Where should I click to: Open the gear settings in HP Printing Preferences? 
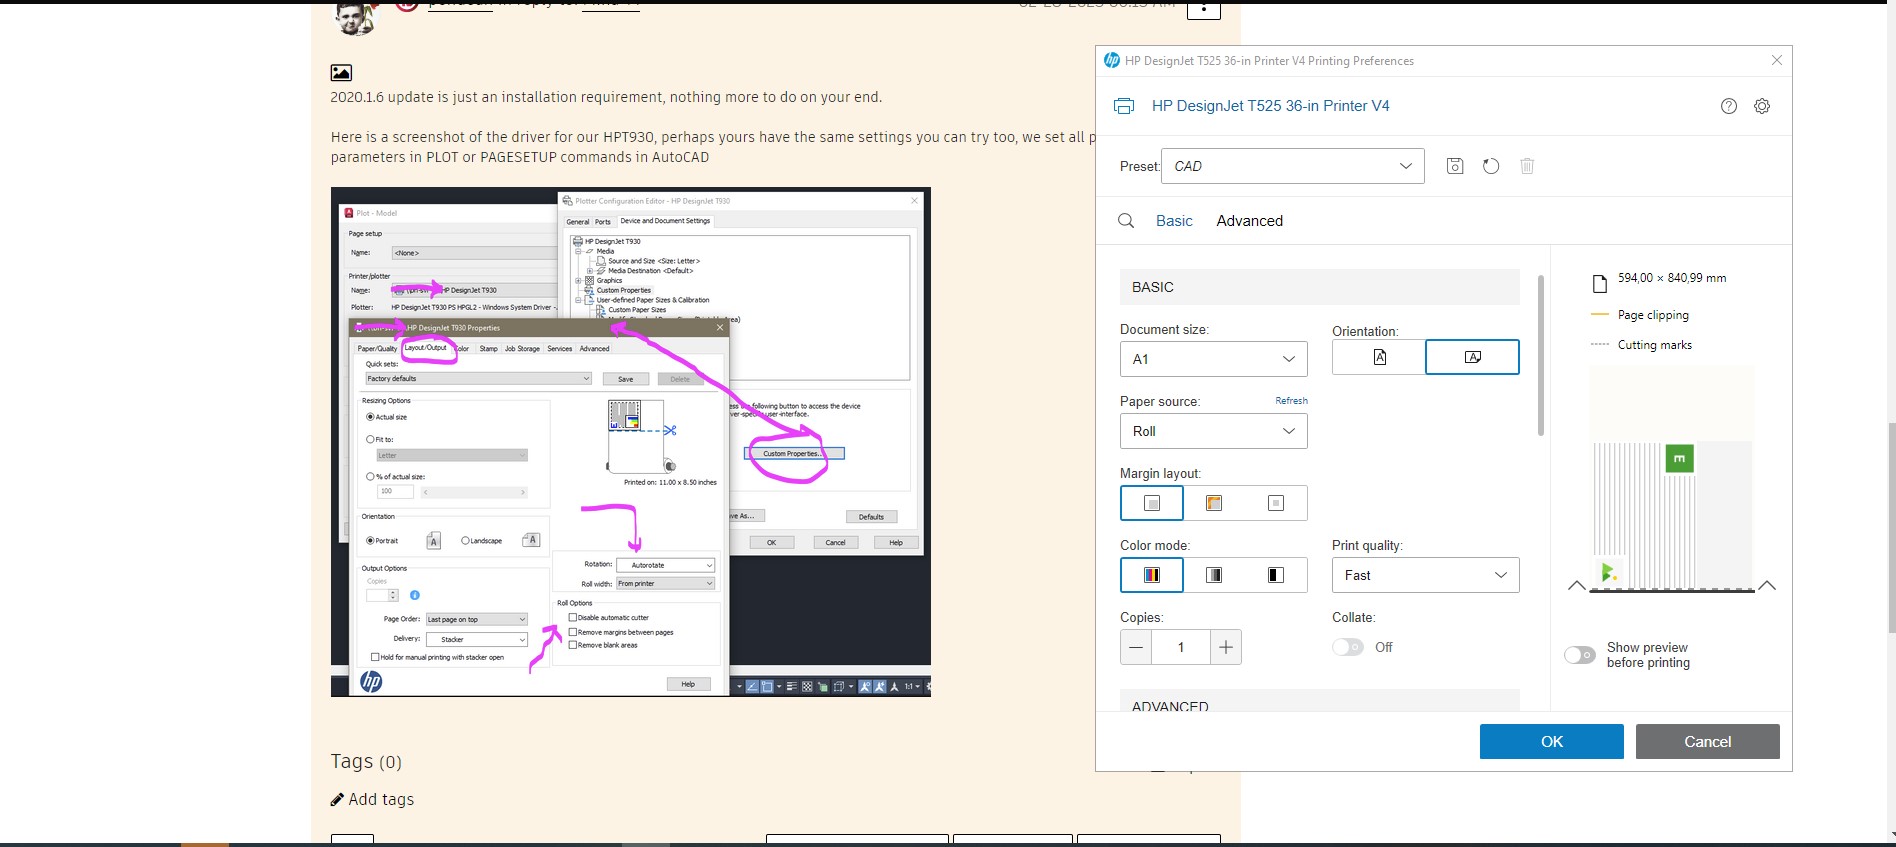click(x=1762, y=106)
